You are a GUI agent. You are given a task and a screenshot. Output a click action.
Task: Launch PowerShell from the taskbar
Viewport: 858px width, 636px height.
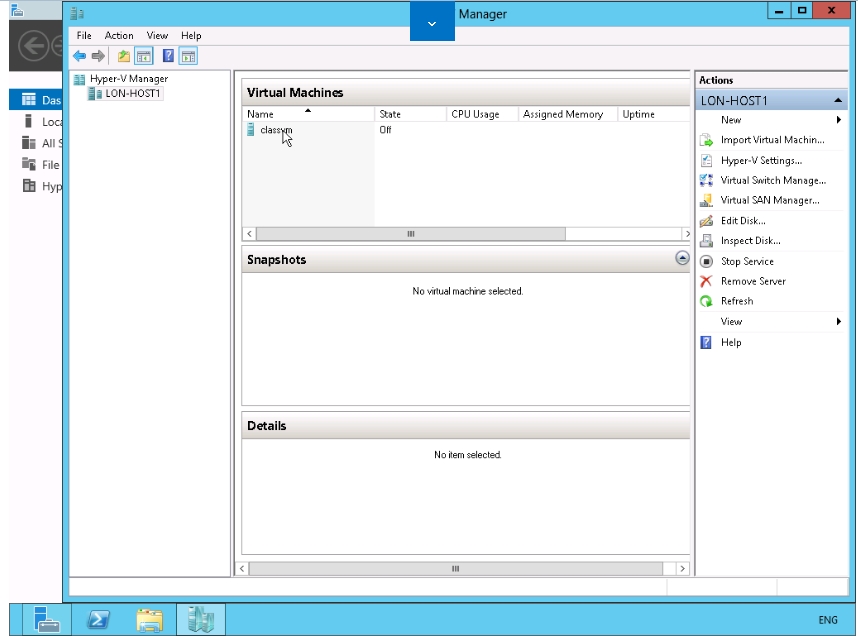pos(98,619)
